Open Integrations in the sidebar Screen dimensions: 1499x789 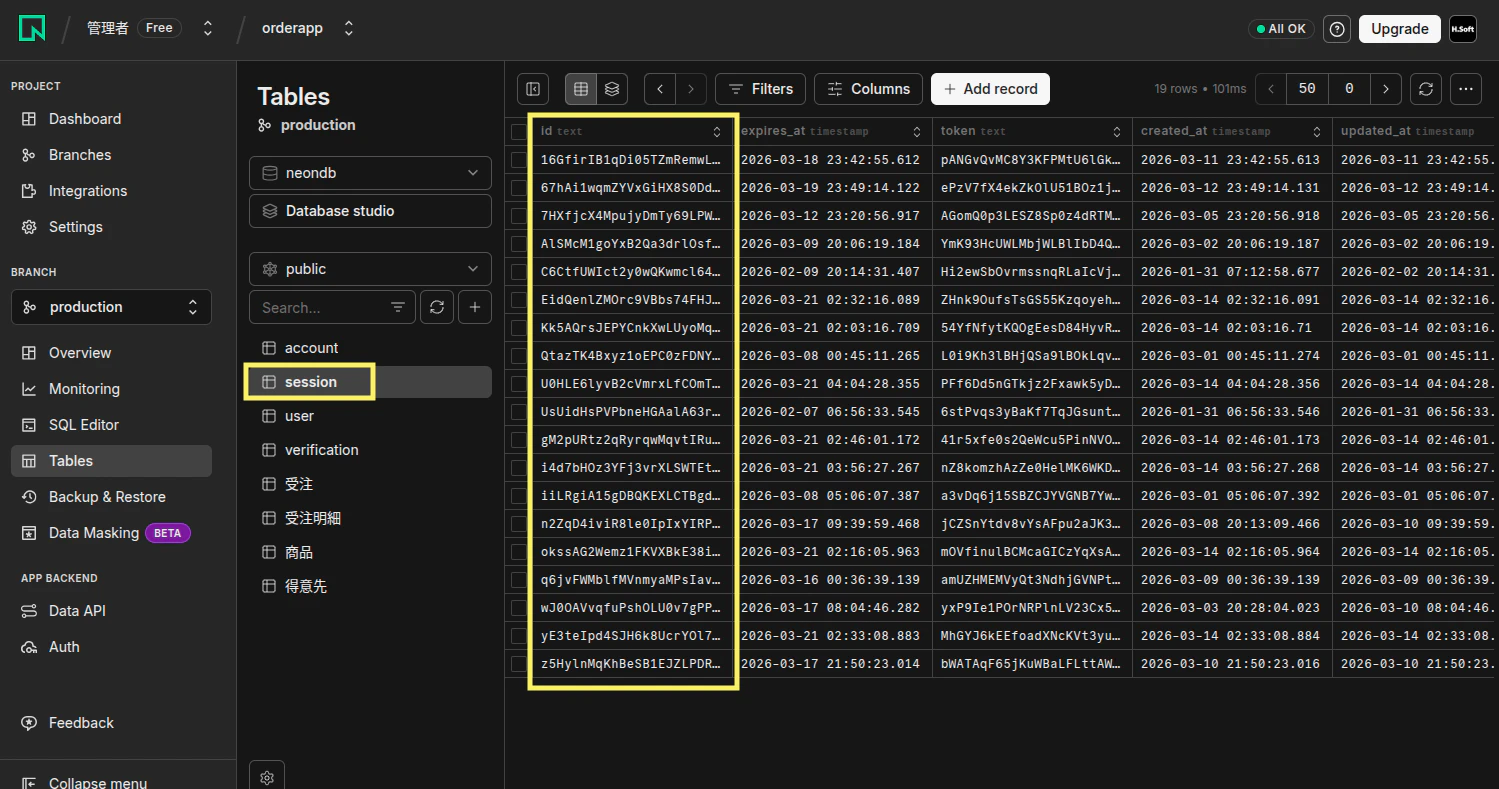(x=111, y=191)
